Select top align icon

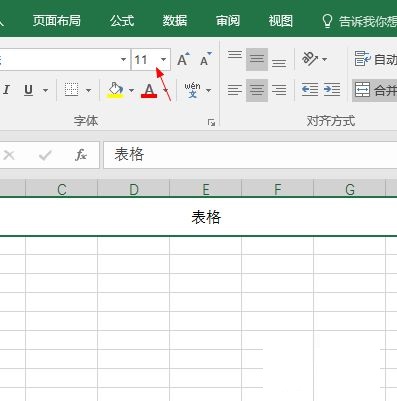pyautogui.click(x=235, y=55)
